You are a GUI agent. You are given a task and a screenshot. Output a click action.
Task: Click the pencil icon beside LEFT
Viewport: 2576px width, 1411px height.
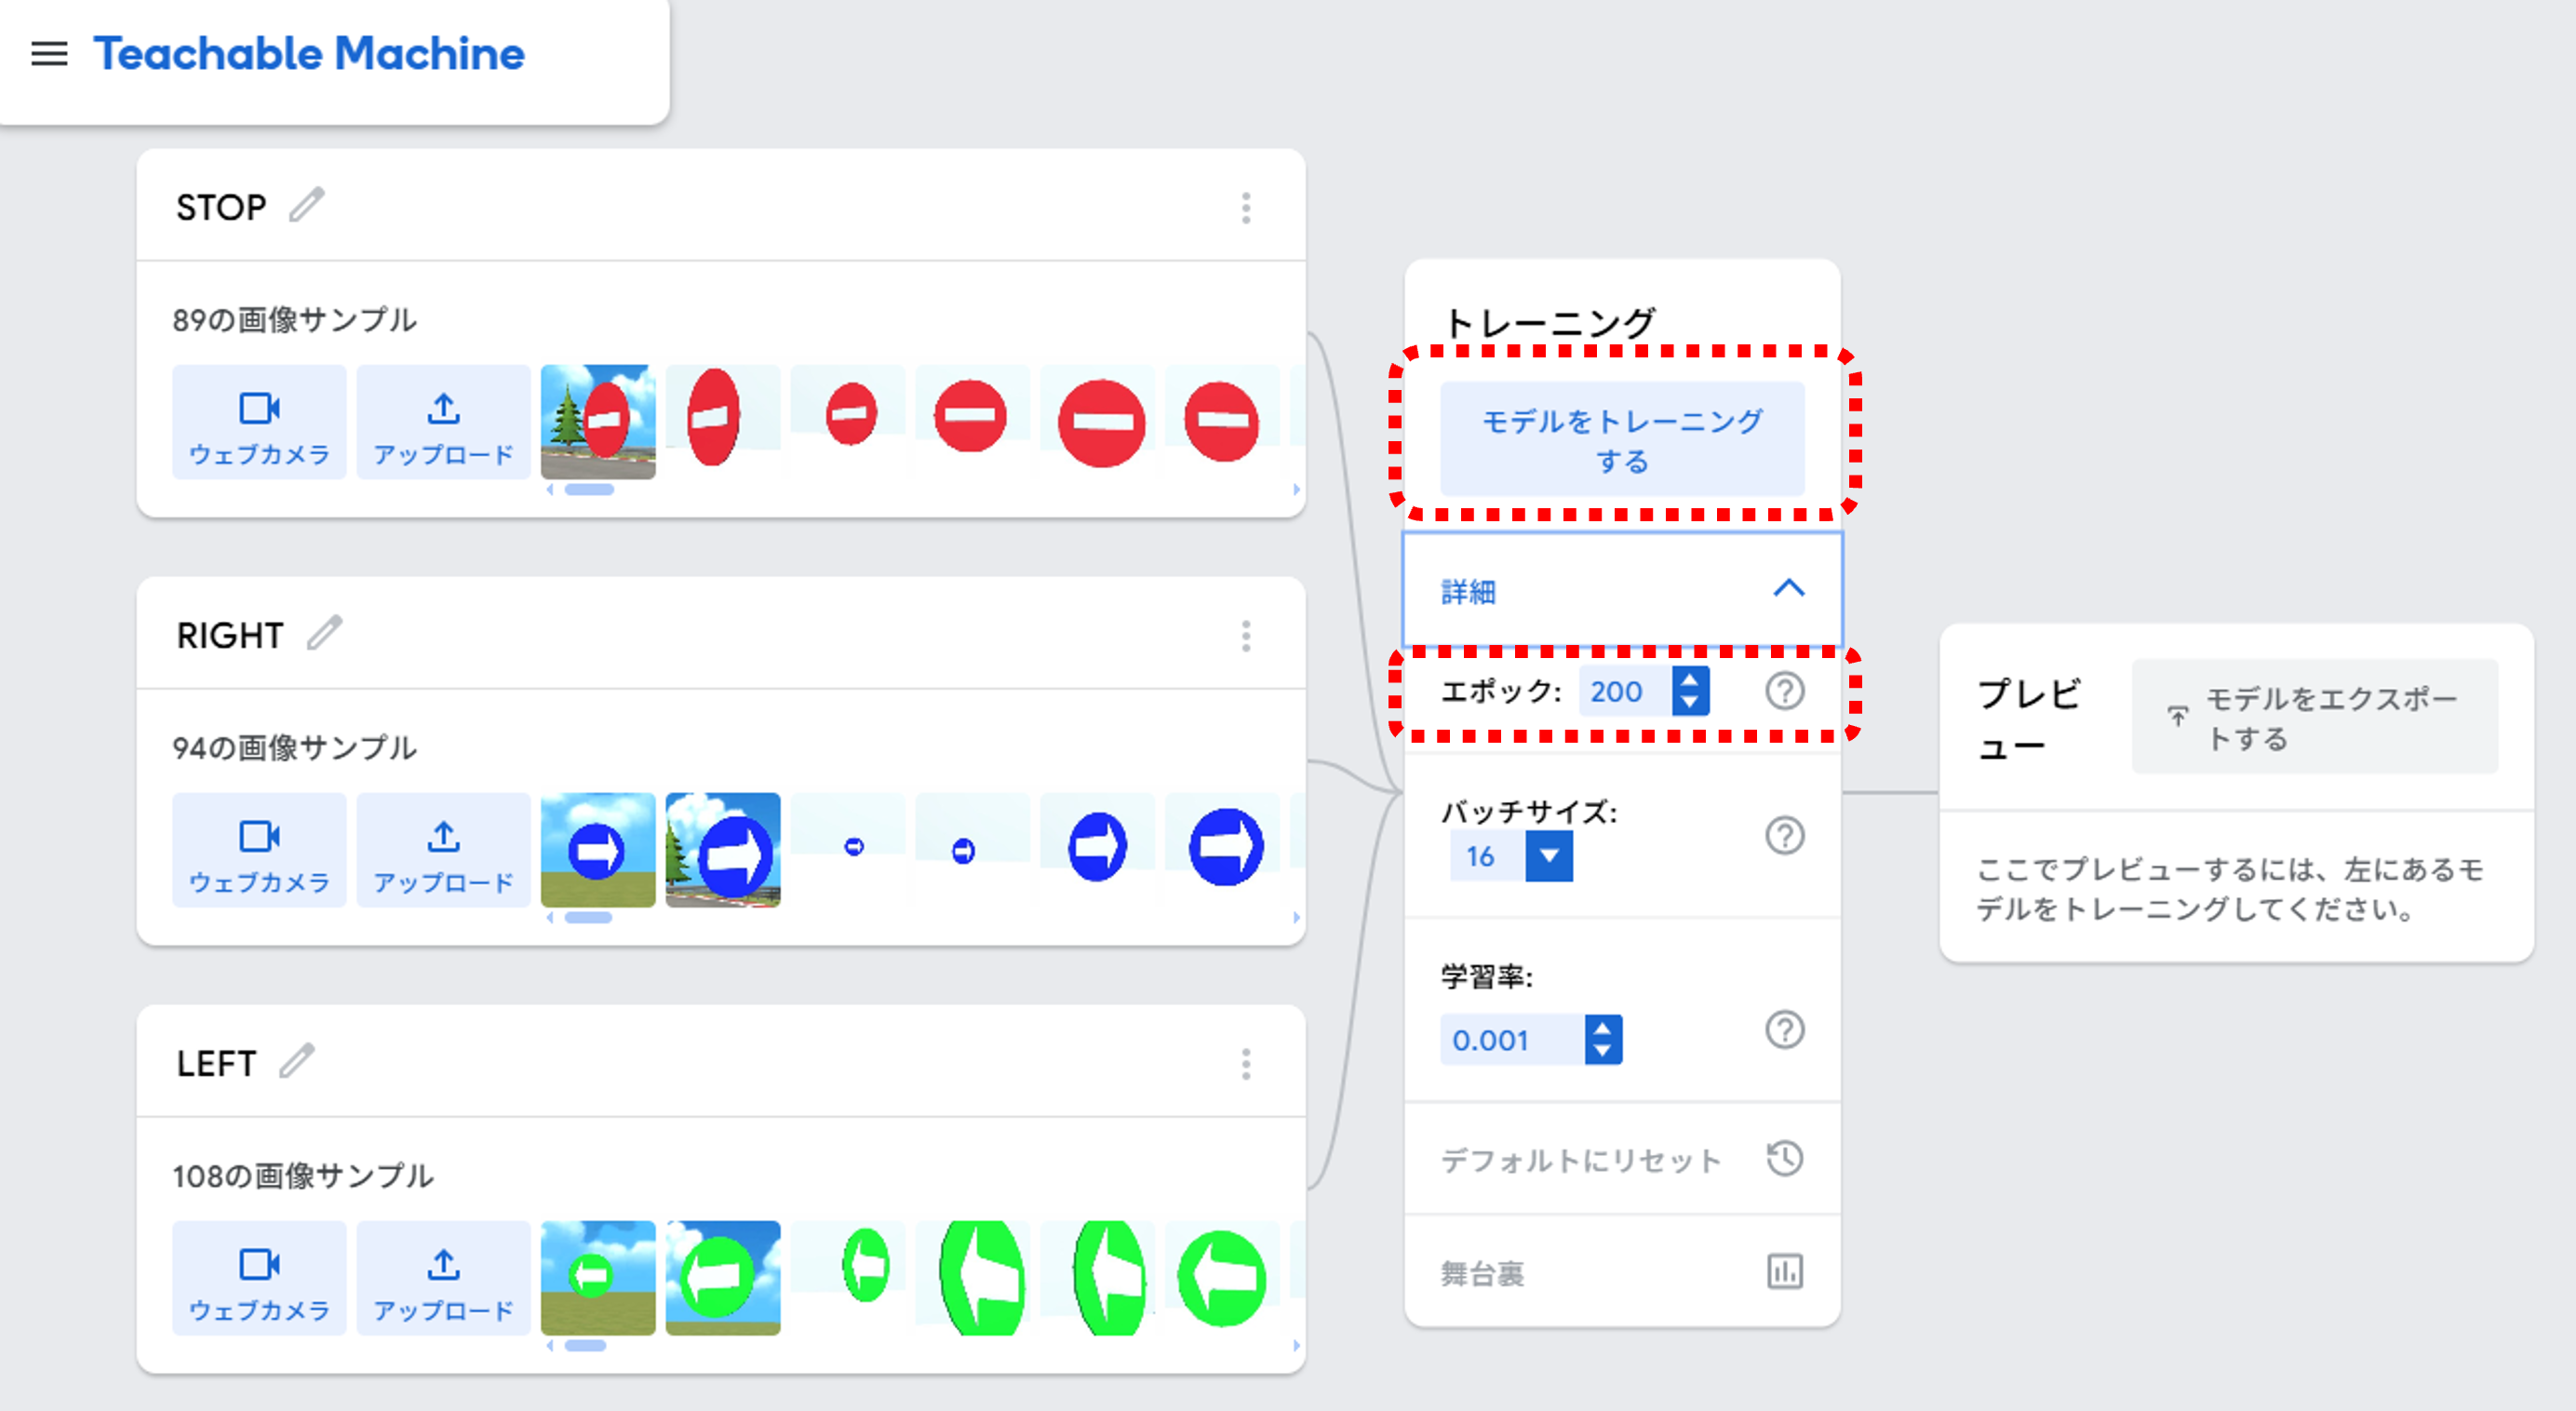click(x=297, y=1061)
